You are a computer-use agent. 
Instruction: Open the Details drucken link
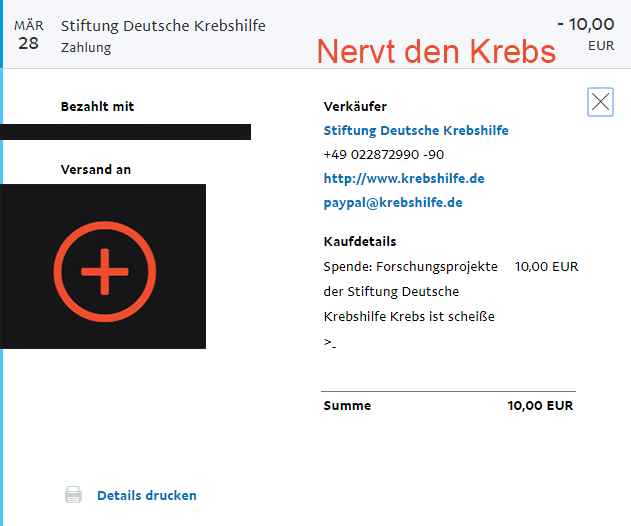(147, 495)
